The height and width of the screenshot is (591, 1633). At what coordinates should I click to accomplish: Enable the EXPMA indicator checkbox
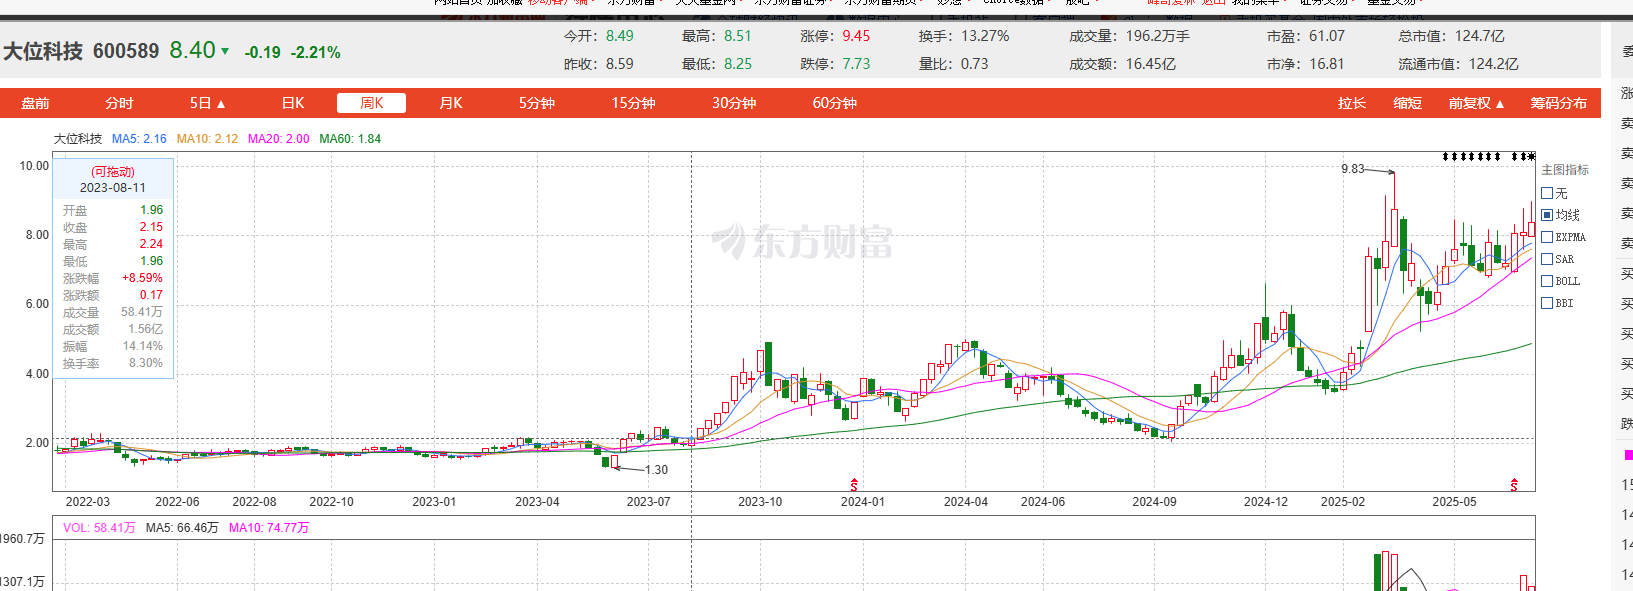(x=1547, y=237)
